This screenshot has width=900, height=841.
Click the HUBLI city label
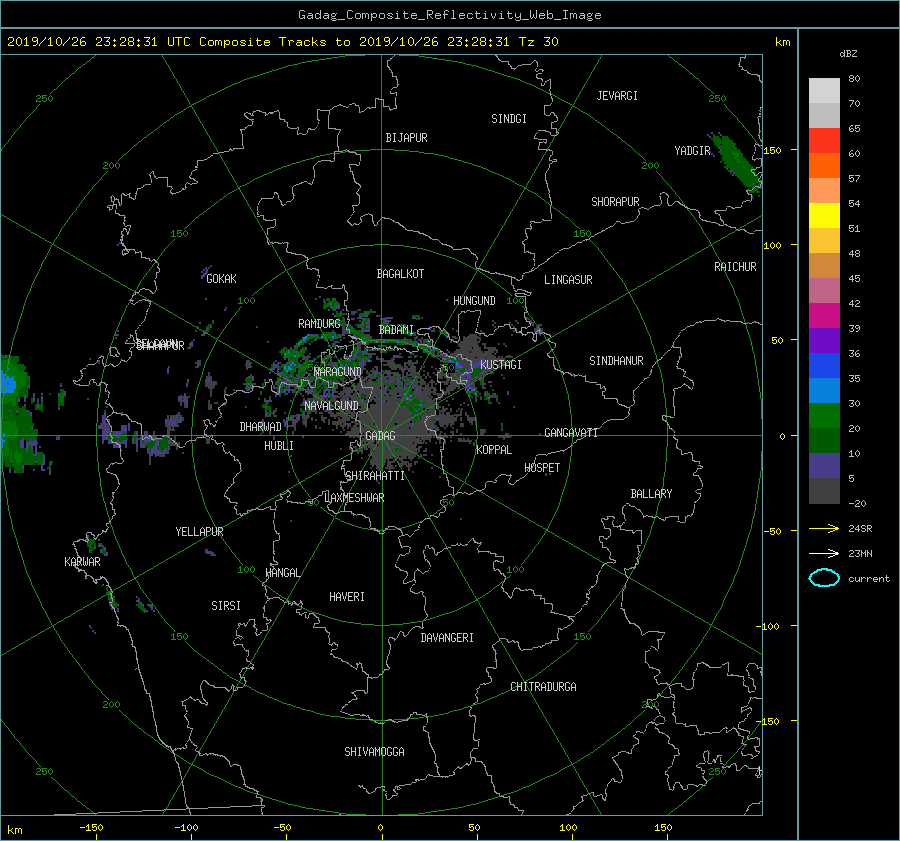pyautogui.click(x=278, y=446)
